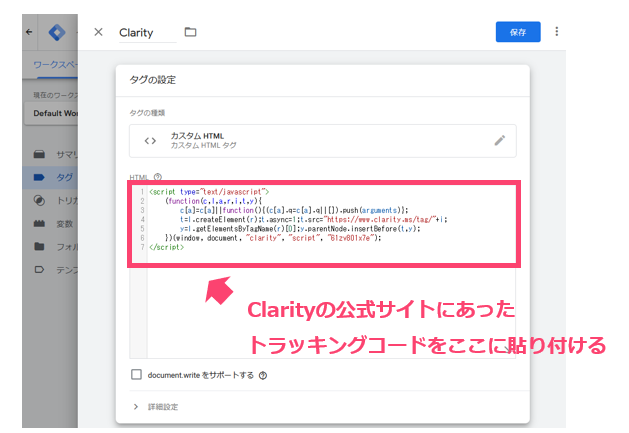
Task: Open the HTML field help question icon
Action: tap(158, 177)
